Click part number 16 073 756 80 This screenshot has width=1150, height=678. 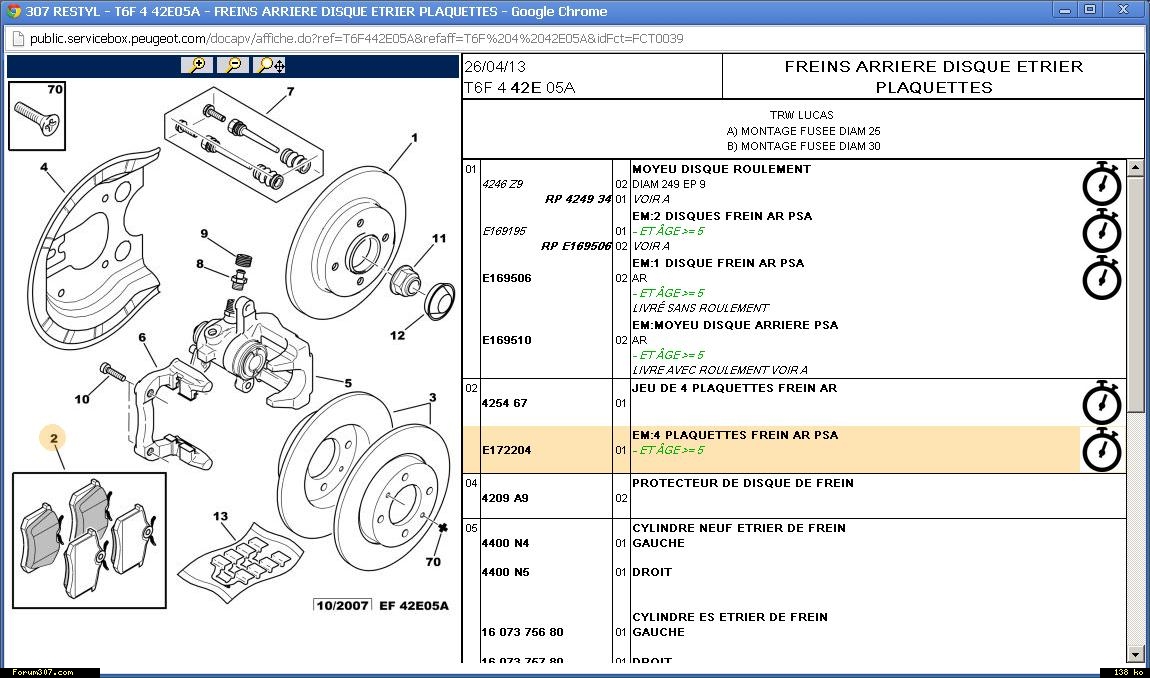(522, 632)
